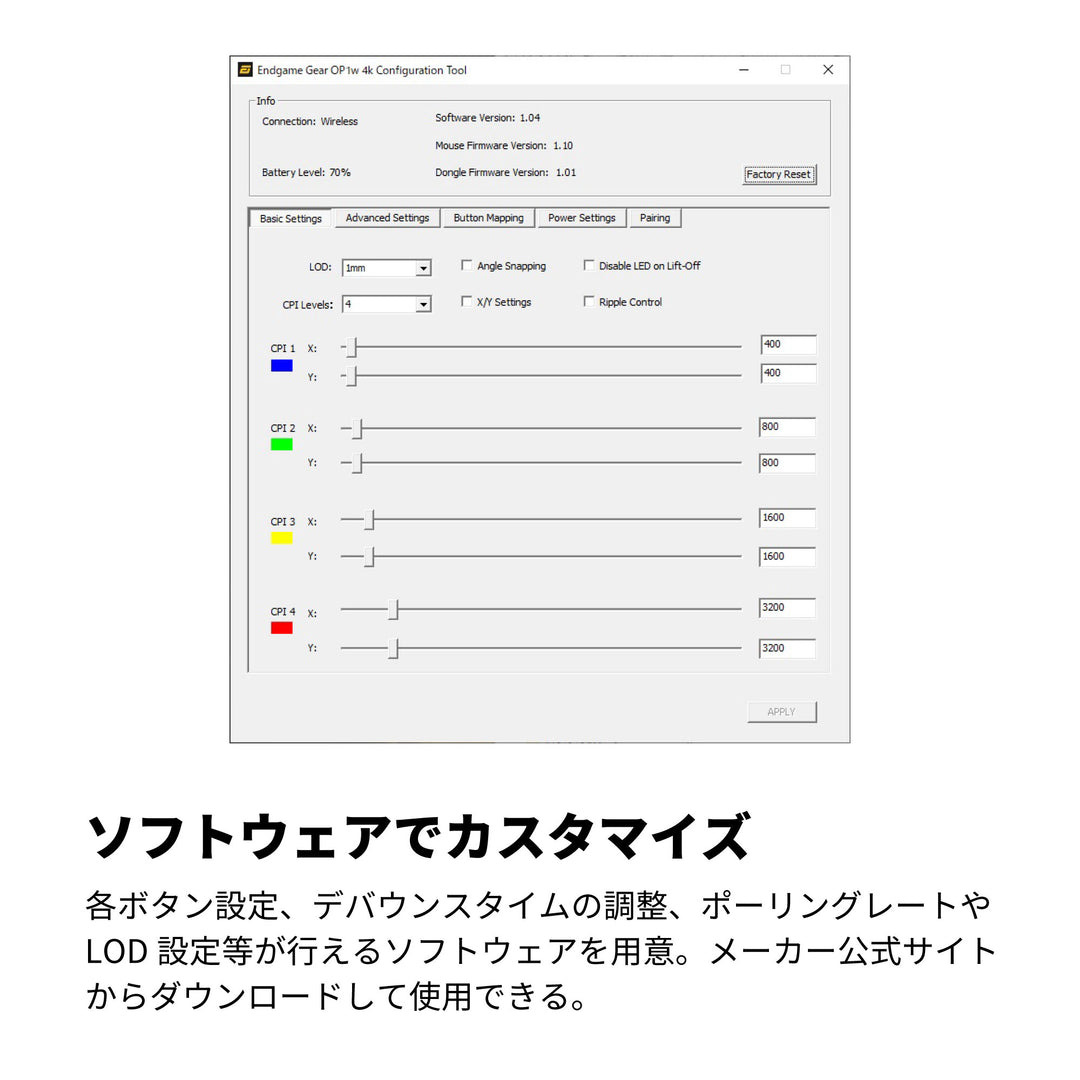Open the red CPI 4 color swatch
1080x1080 pixels.
coord(281,628)
